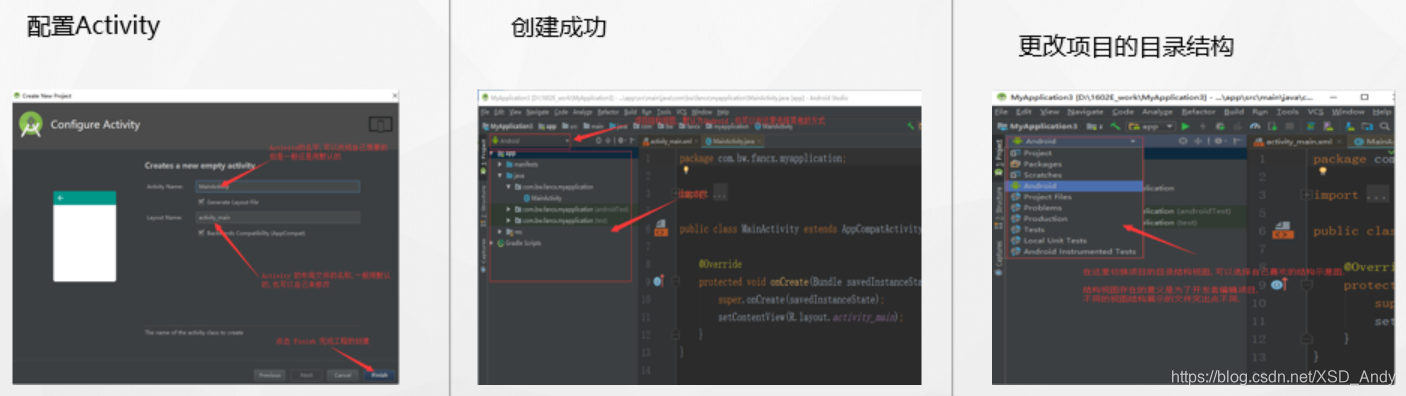Click Cancel in the Configure Activity dialog
This screenshot has height=396, width=1406.
pos(343,375)
